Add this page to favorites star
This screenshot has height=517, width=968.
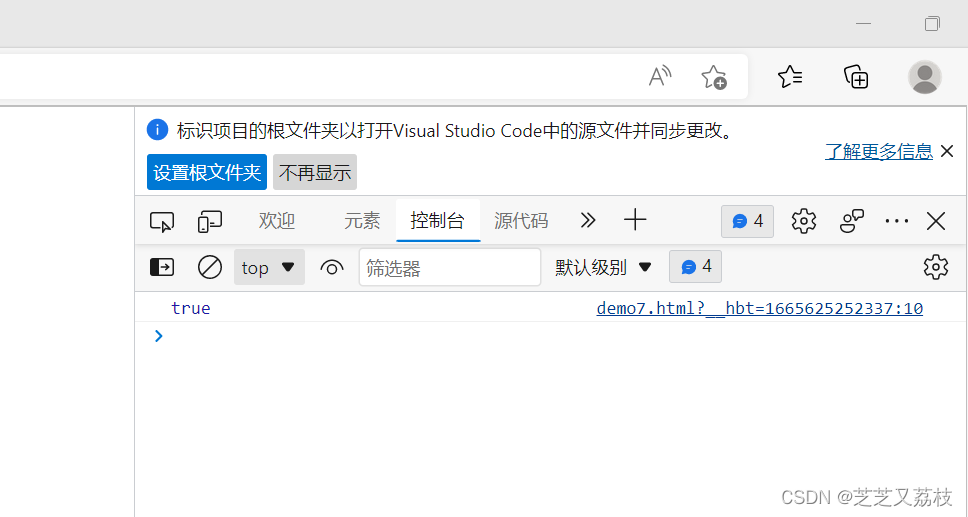(714, 77)
